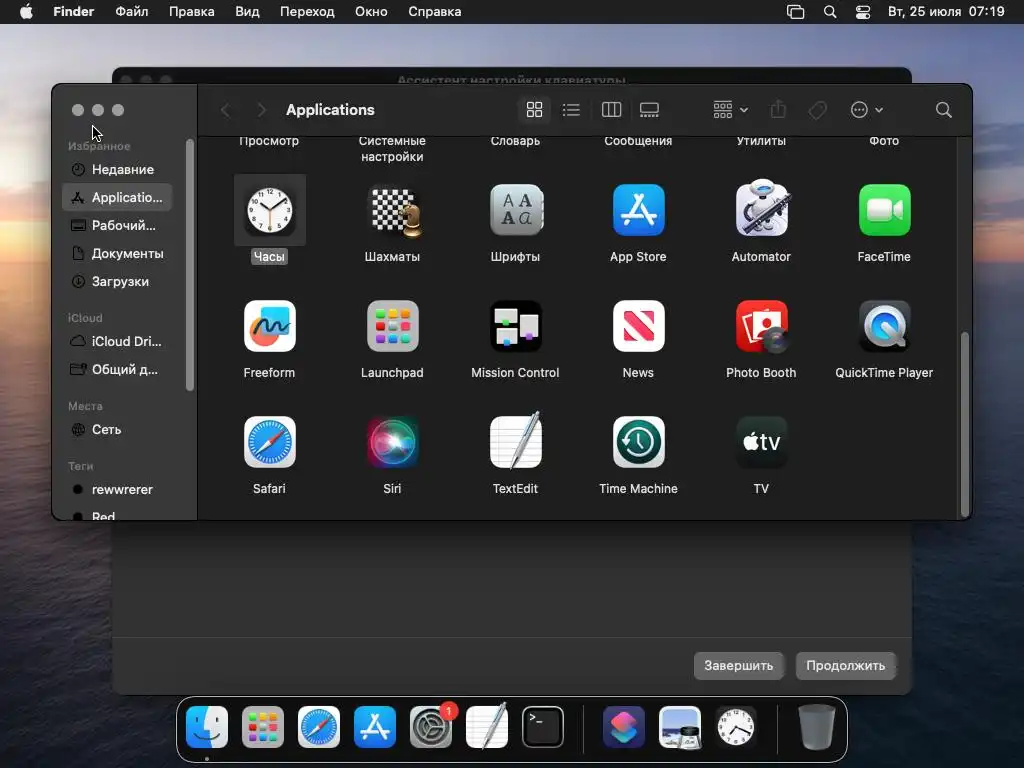Open the Apple TV app

point(761,442)
